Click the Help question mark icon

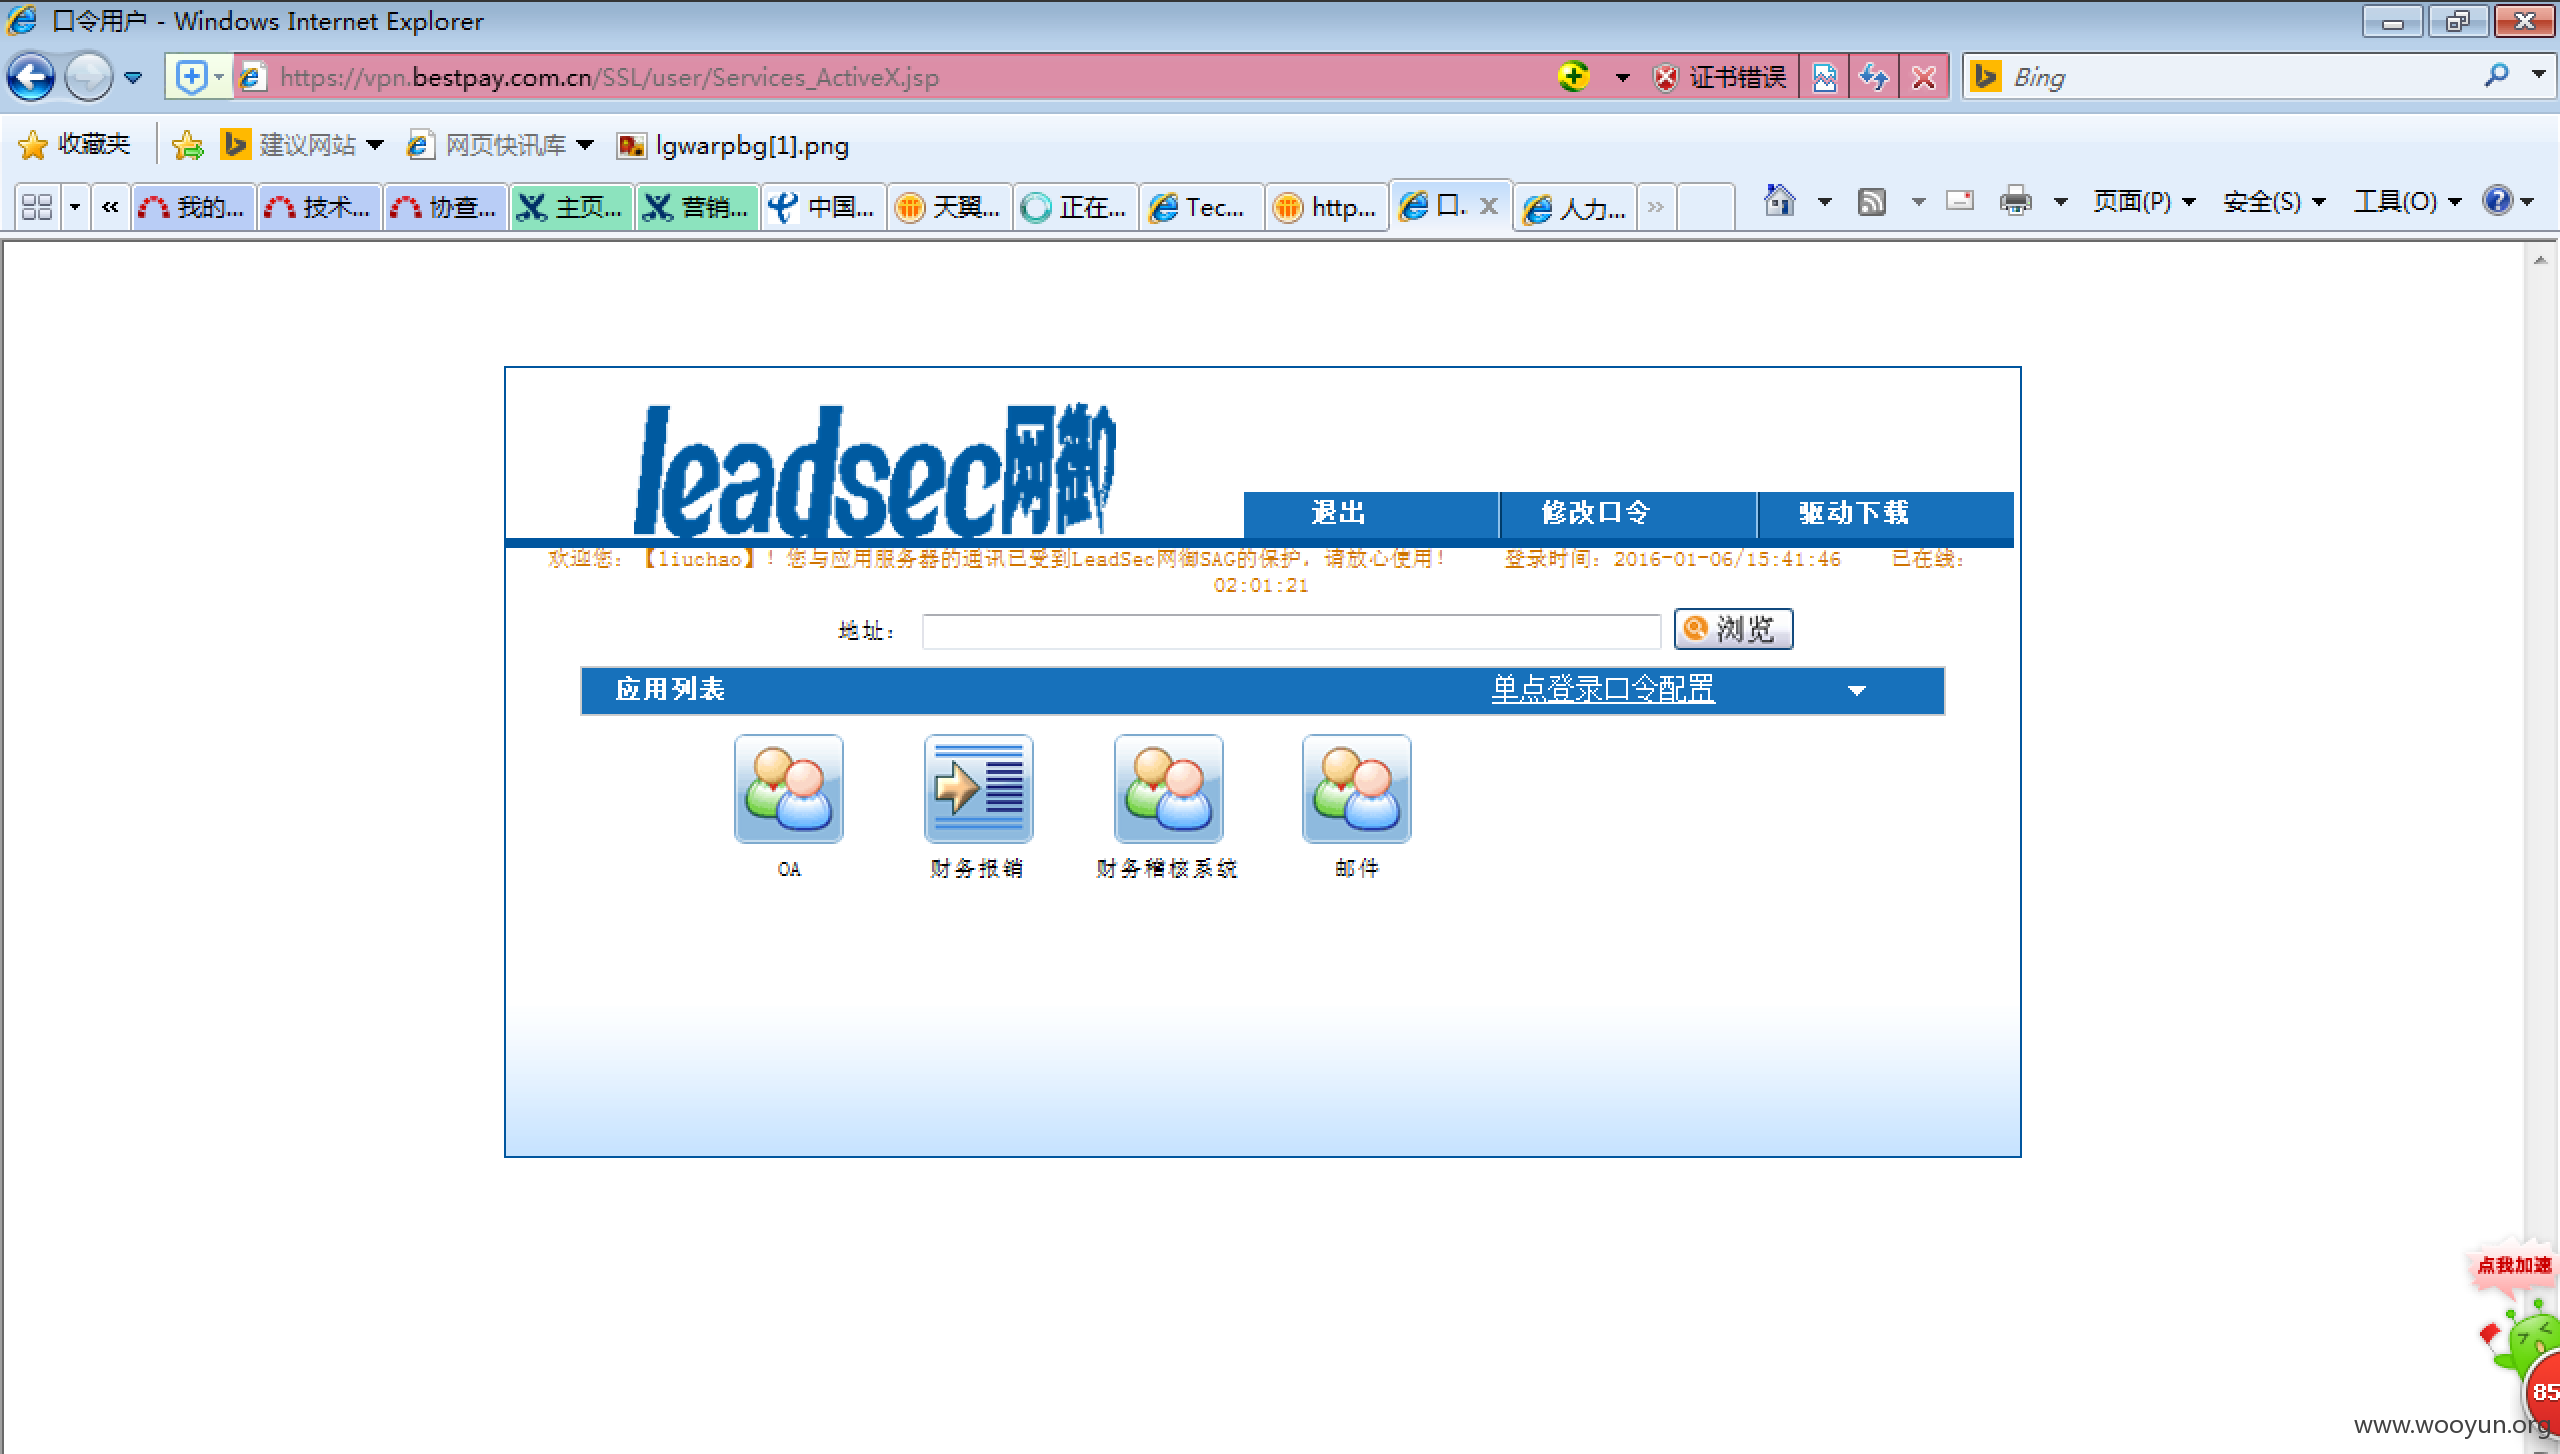[x=2497, y=201]
